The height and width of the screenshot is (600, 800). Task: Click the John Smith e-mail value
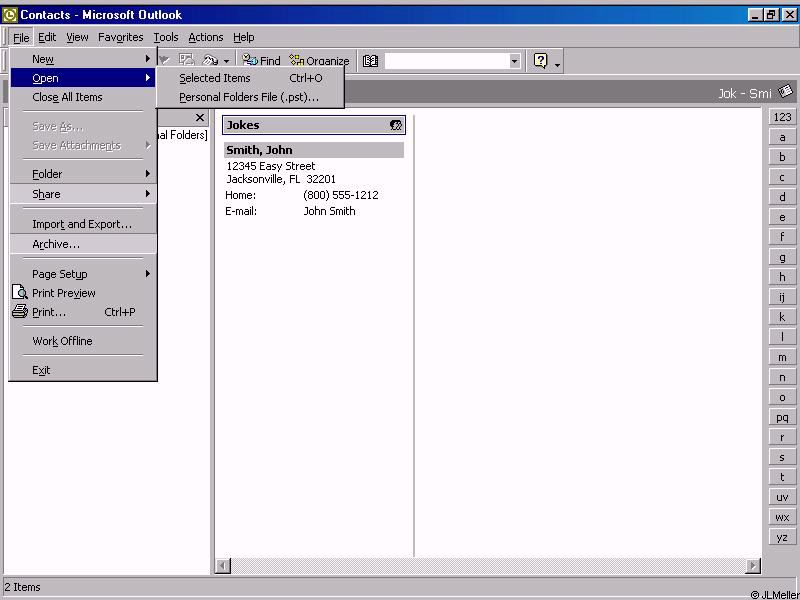tap(329, 211)
